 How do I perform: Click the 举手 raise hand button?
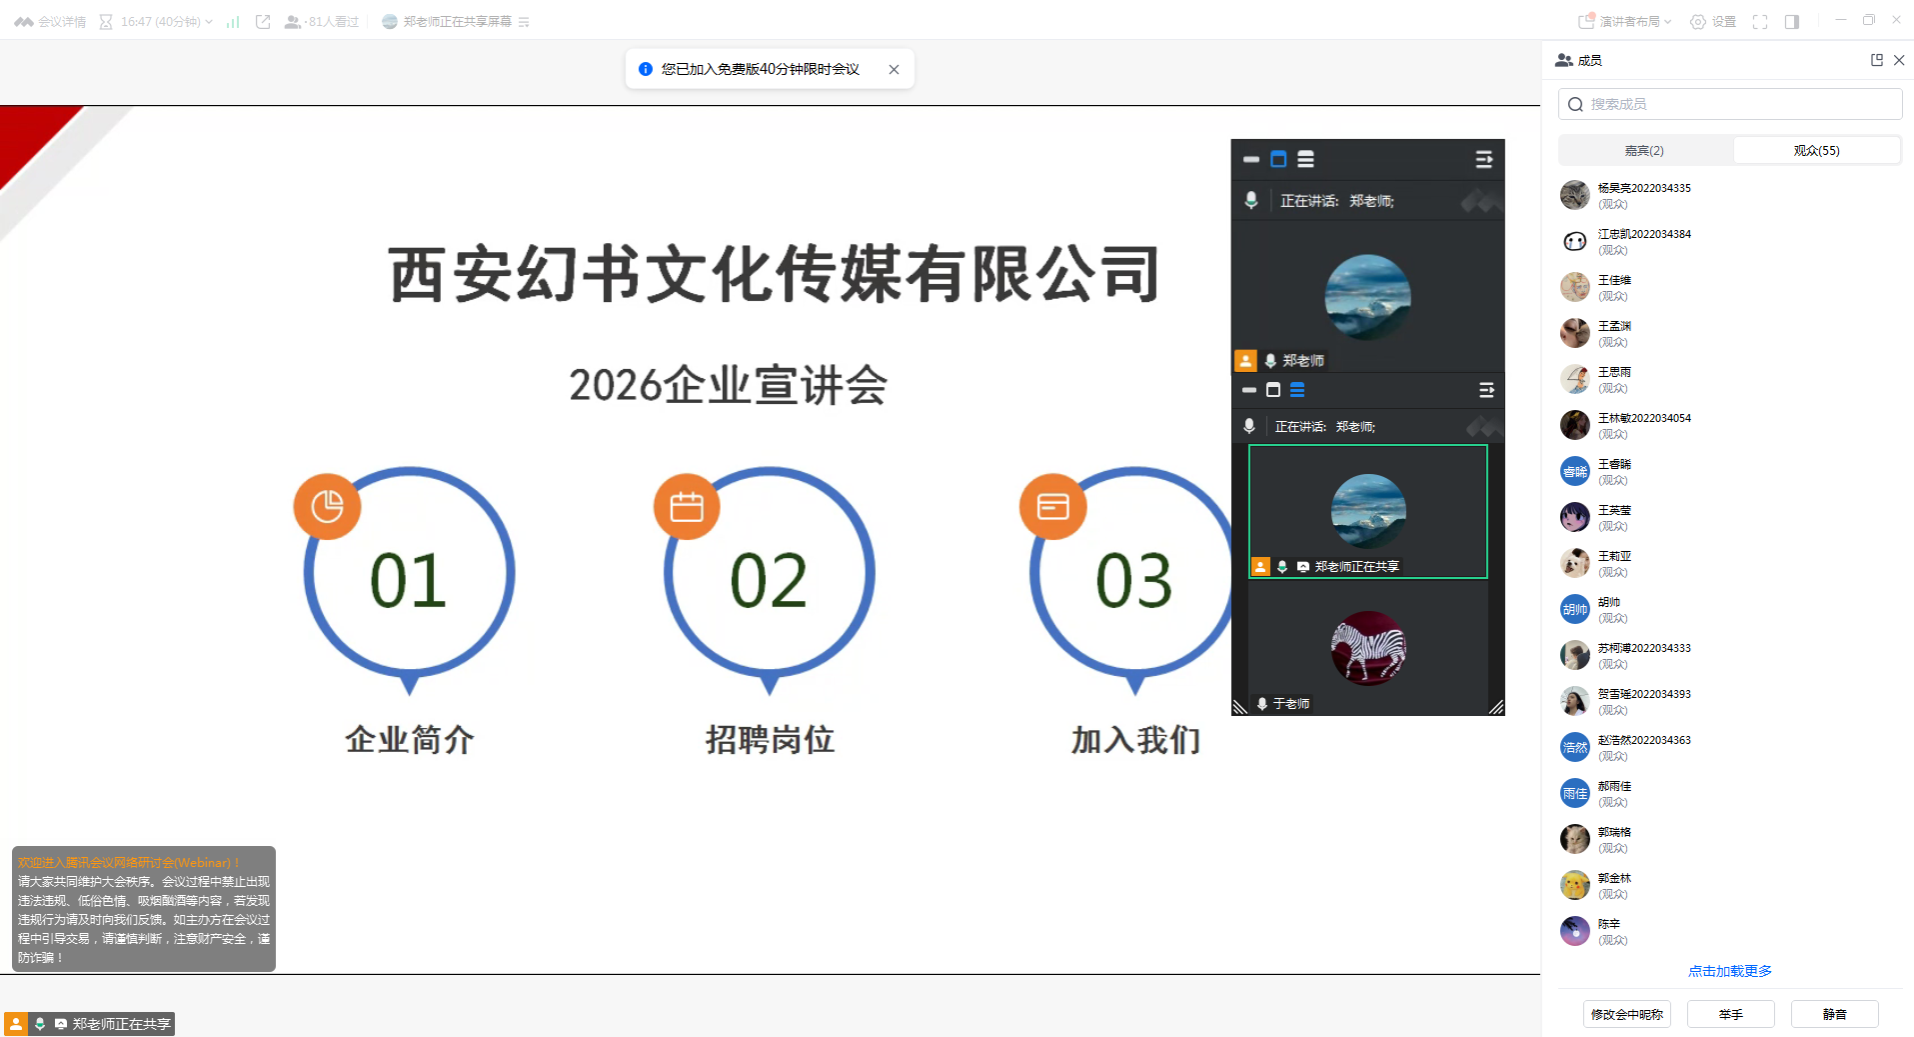pyautogui.click(x=1730, y=1014)
